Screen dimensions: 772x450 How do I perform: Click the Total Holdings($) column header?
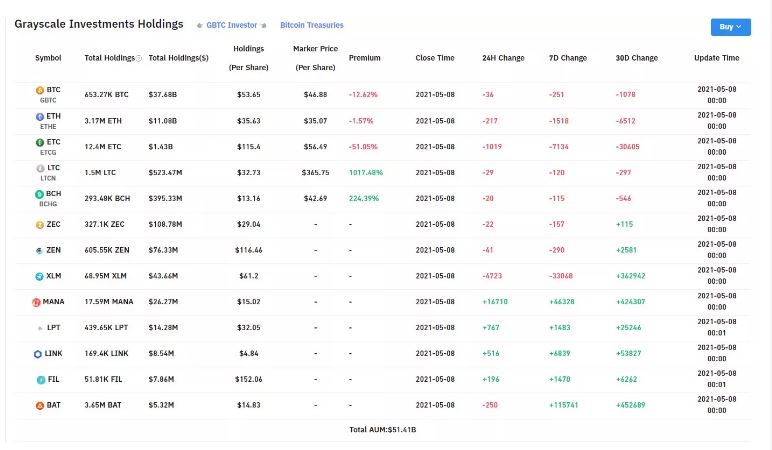pos(179,58)
